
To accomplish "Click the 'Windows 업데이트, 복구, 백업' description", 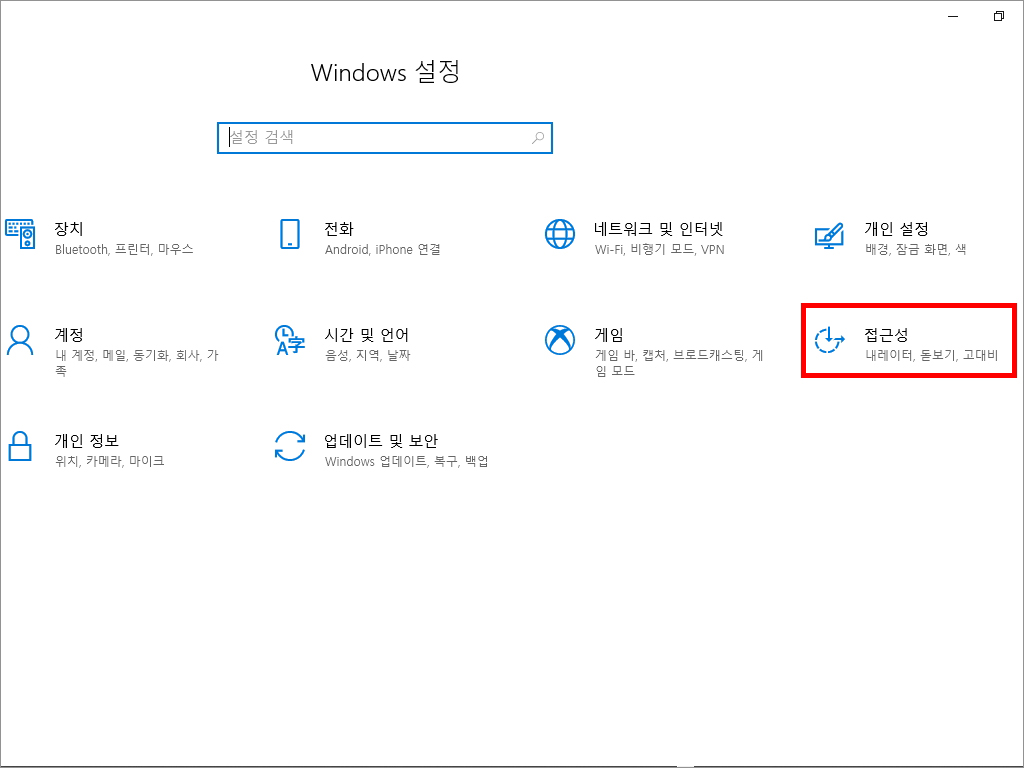I will click(x=406, y=461).
